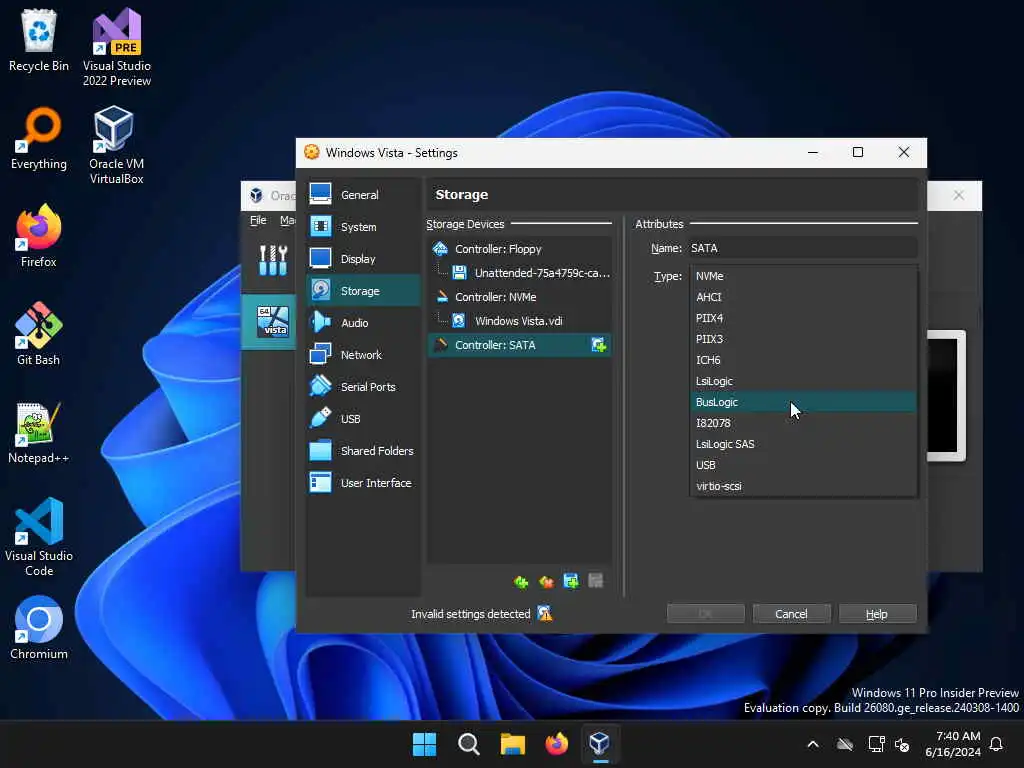Click Cancel button in Settings dialog
This screenshot has height=768, width=1024.
(791, 614)
